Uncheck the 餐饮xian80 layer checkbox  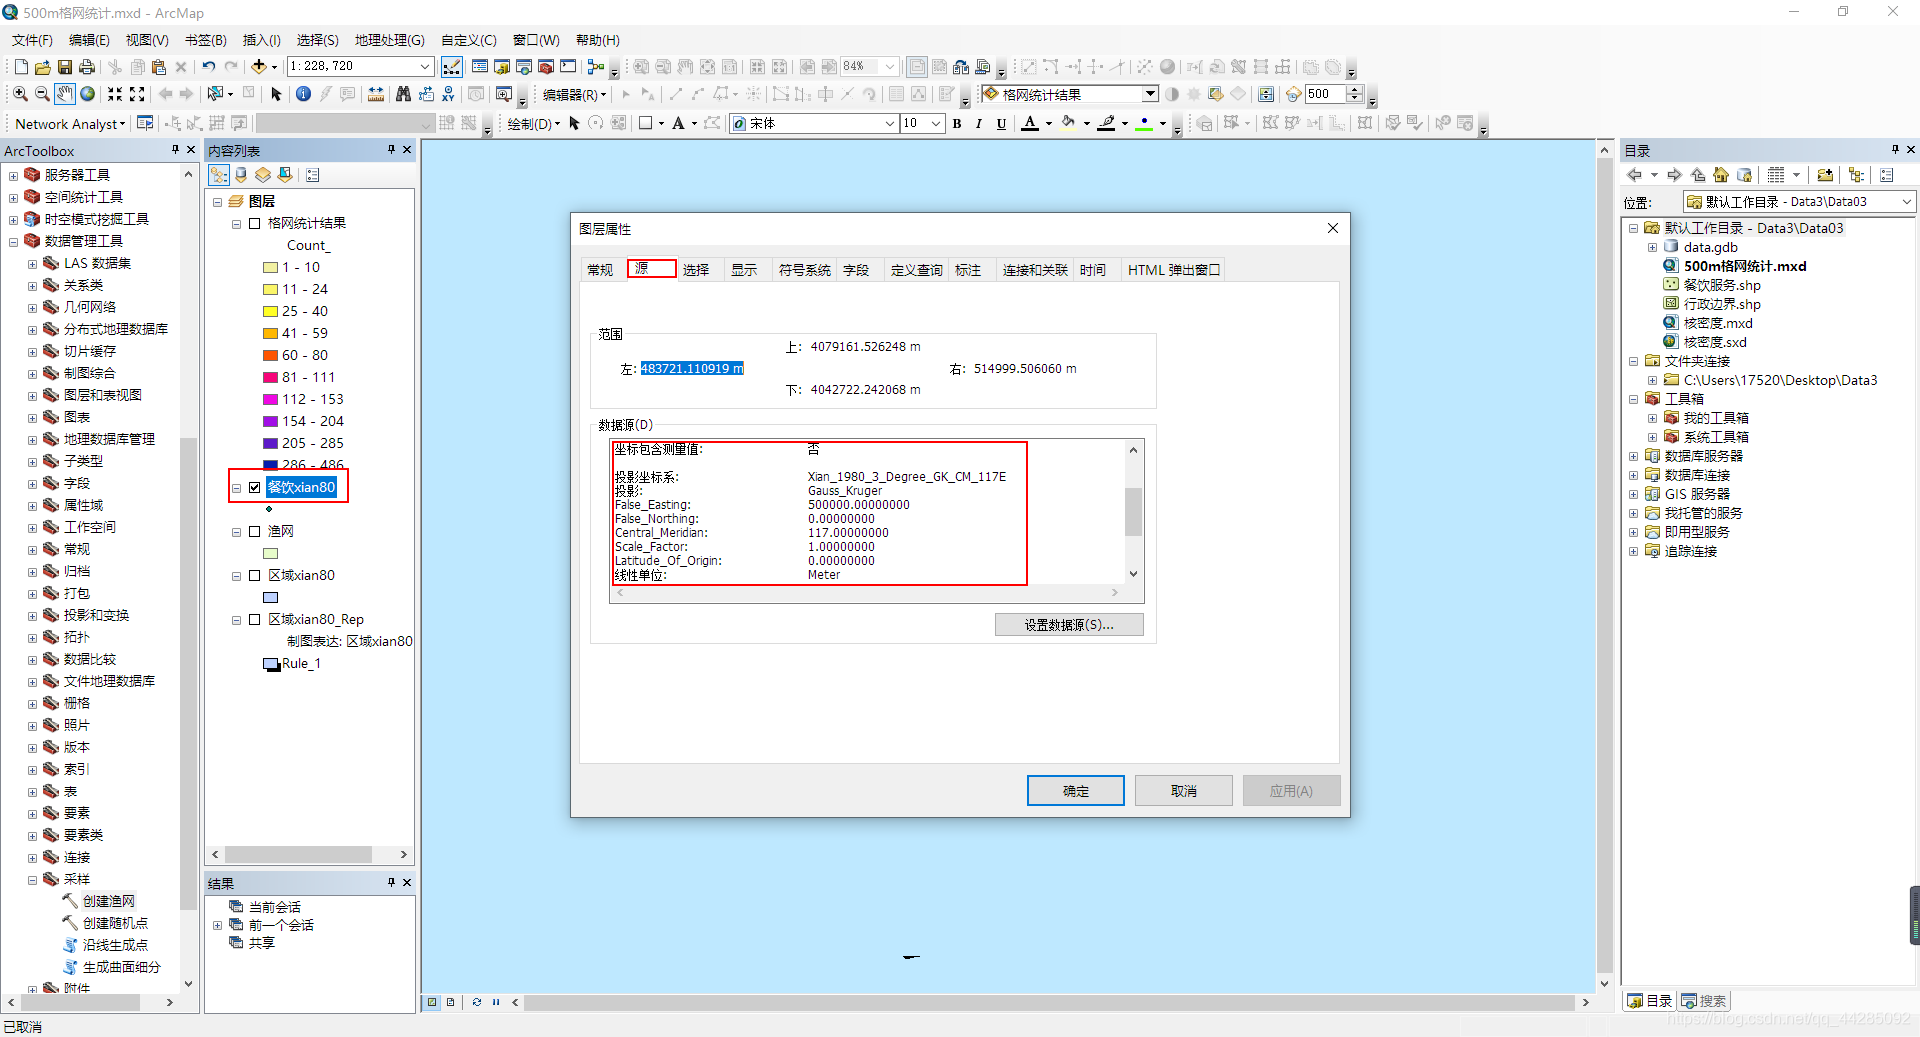tap(255, 487)
